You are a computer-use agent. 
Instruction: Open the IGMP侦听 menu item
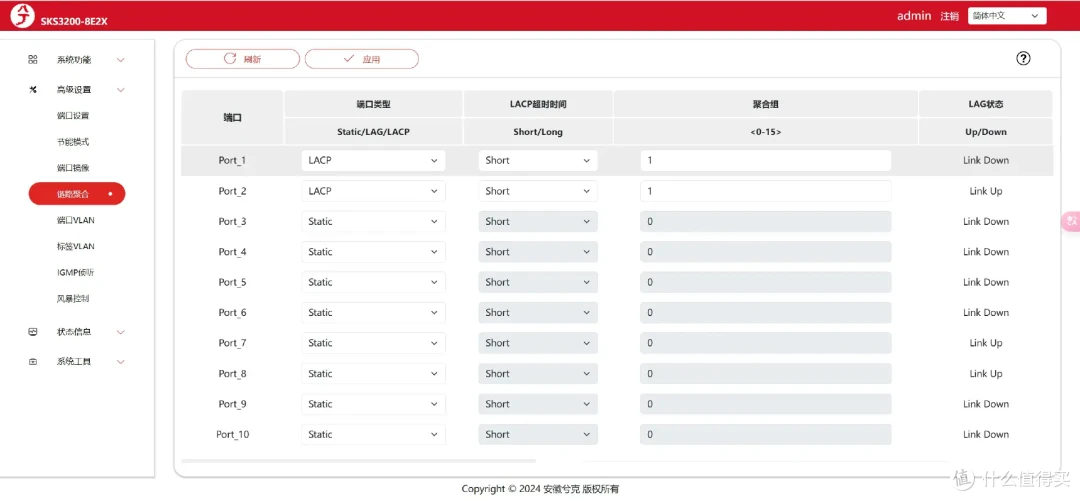click(76, 272)
